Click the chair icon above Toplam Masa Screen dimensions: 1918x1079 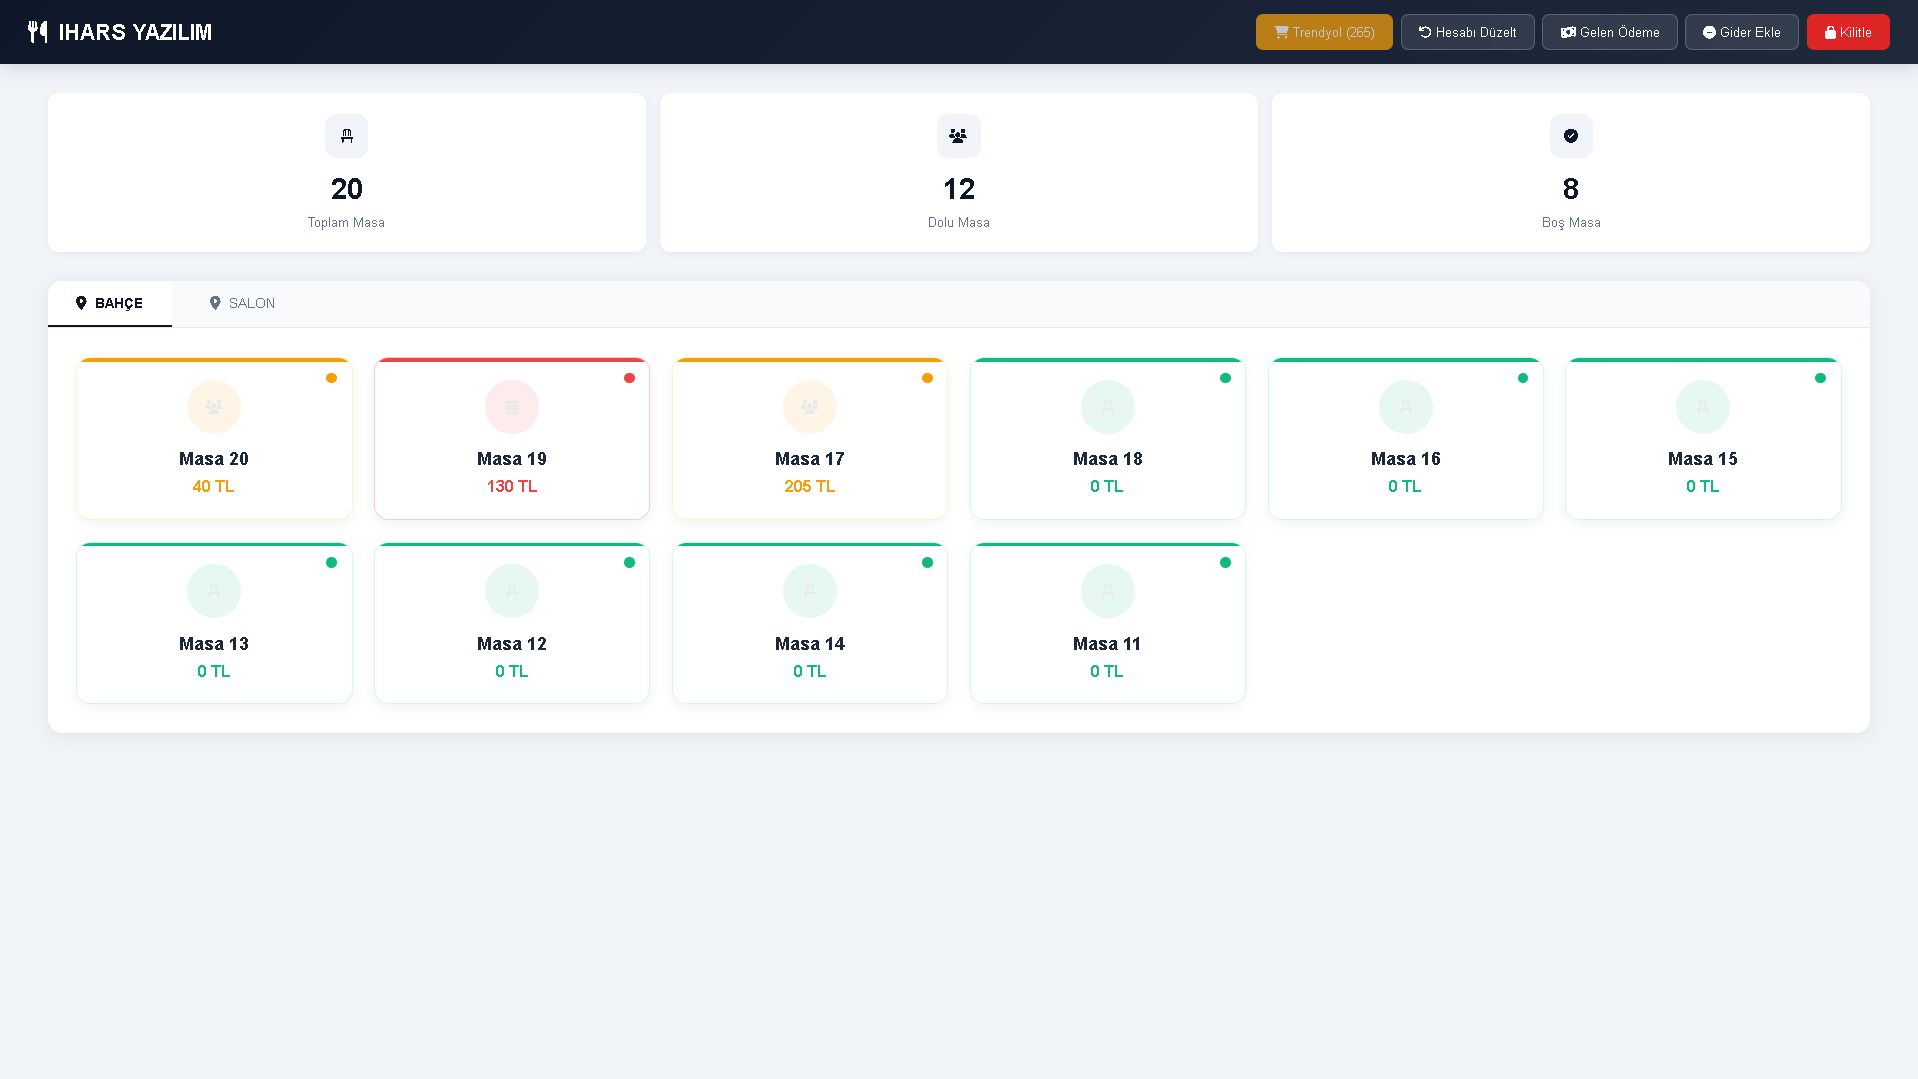(346, 136)
